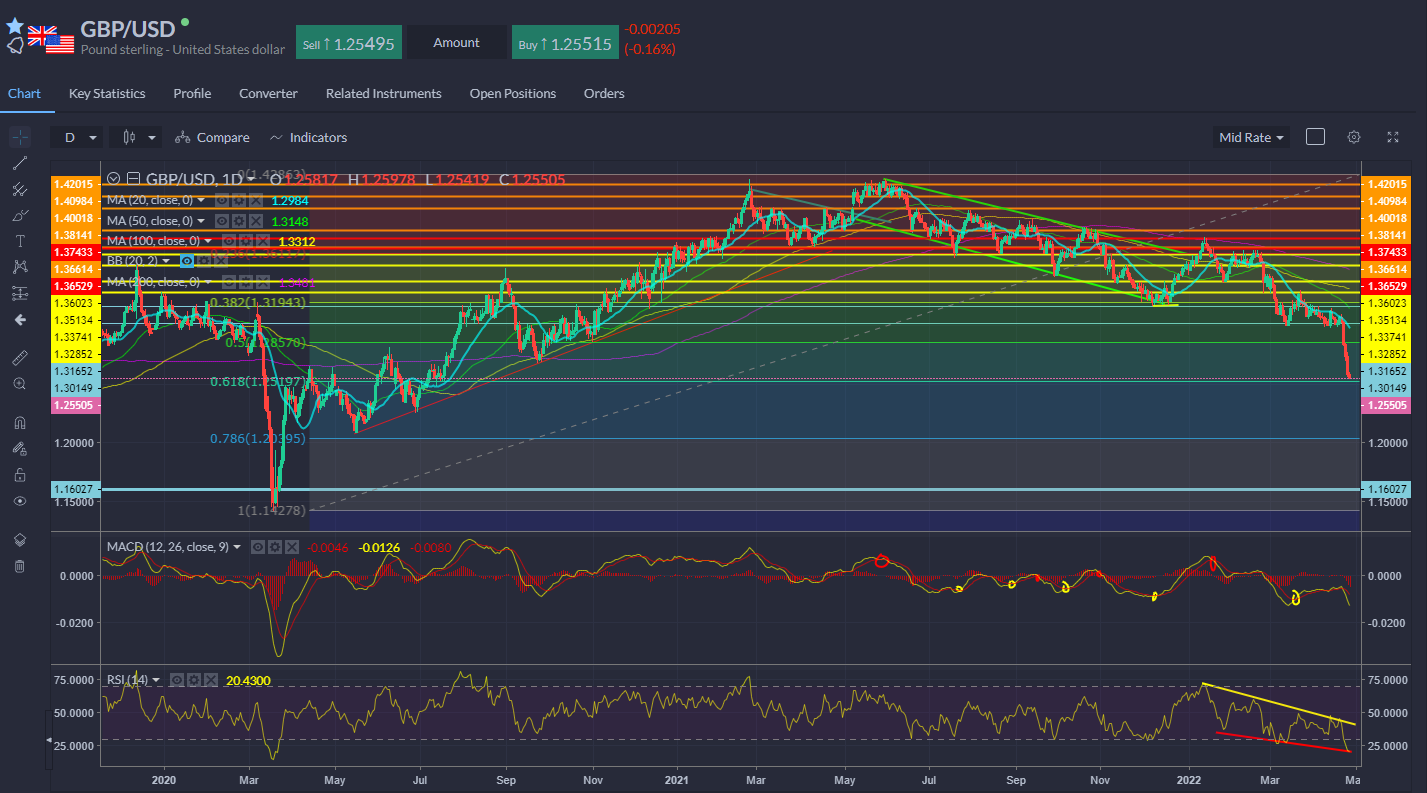
Task: Delete drawings with the trash icon
Action: (19, 566)
